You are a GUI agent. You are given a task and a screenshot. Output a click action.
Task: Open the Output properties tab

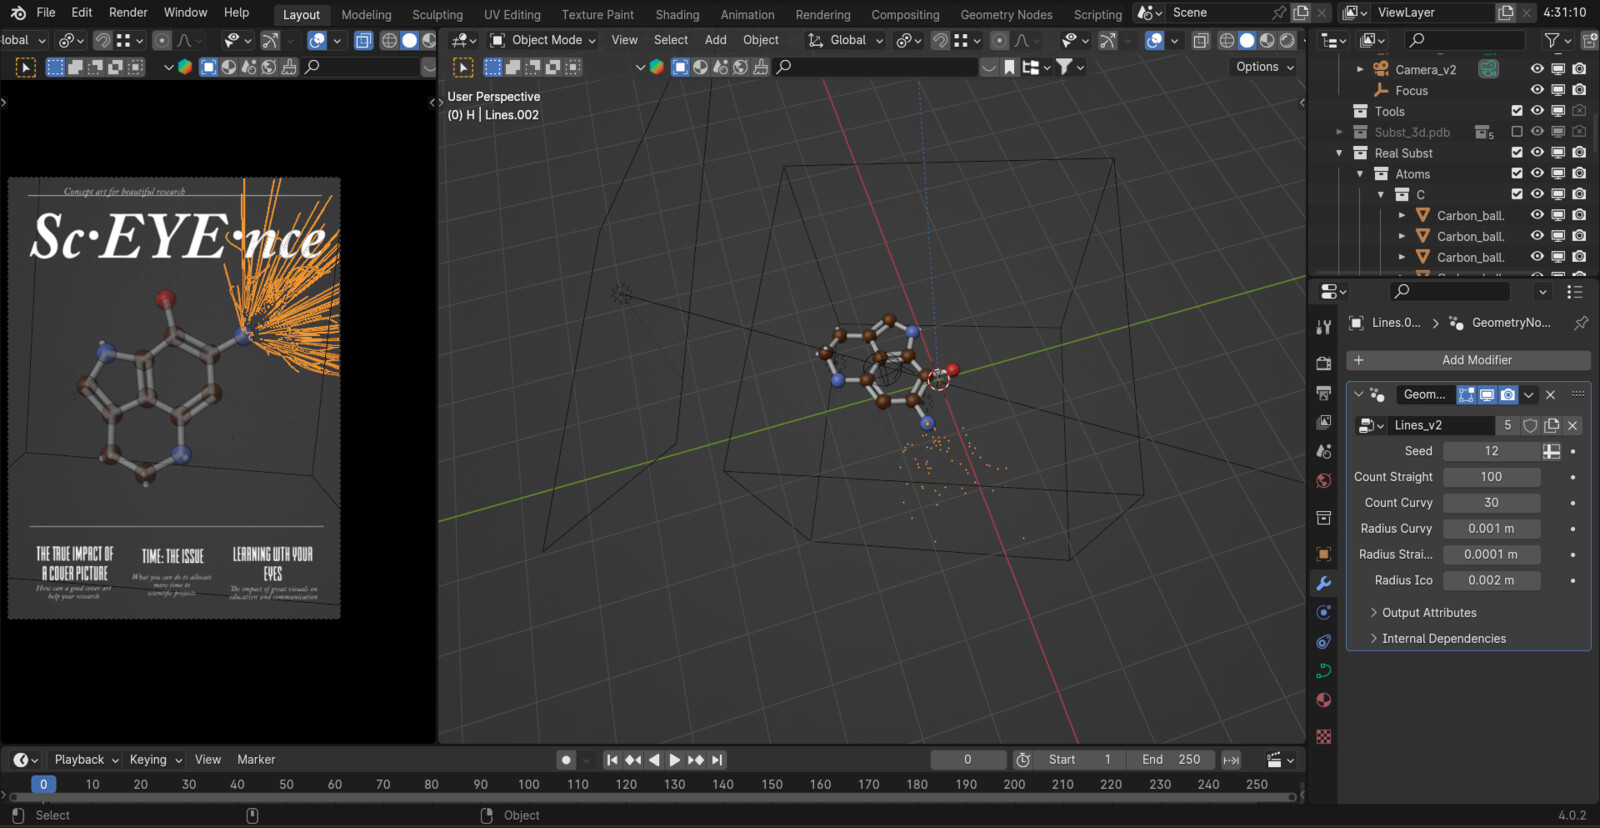click(x=1324, y=393)
